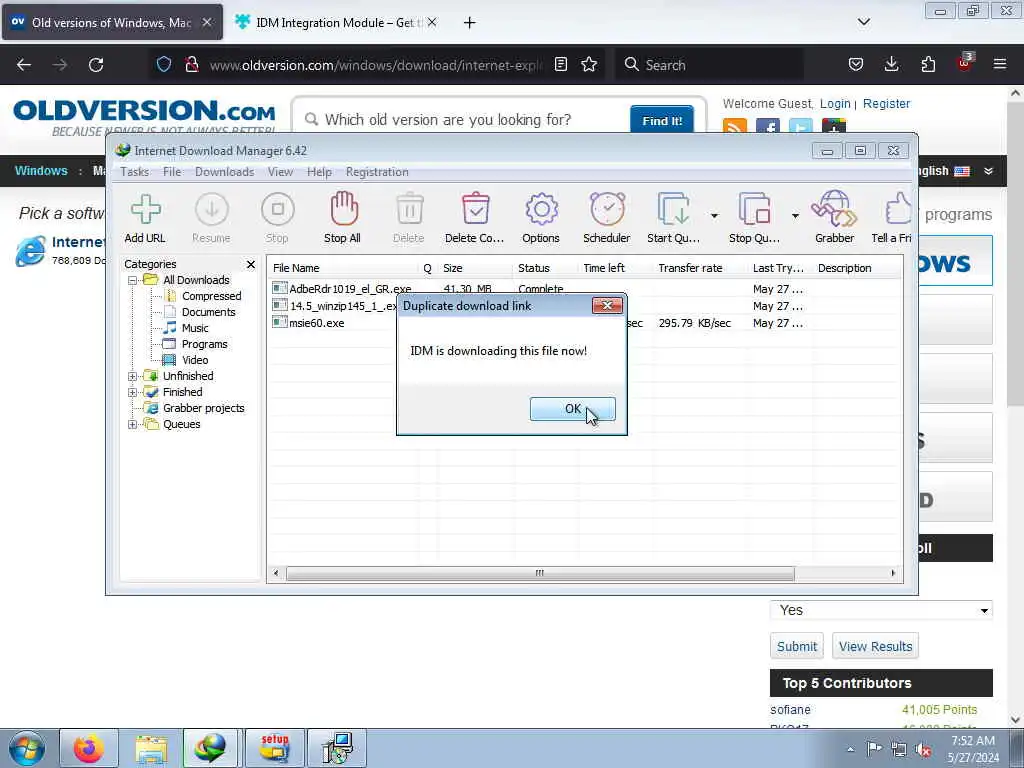Open Firefox extensions puzzle icon
The height and width of the screenshot is (768, 1024).
(928, 64)
